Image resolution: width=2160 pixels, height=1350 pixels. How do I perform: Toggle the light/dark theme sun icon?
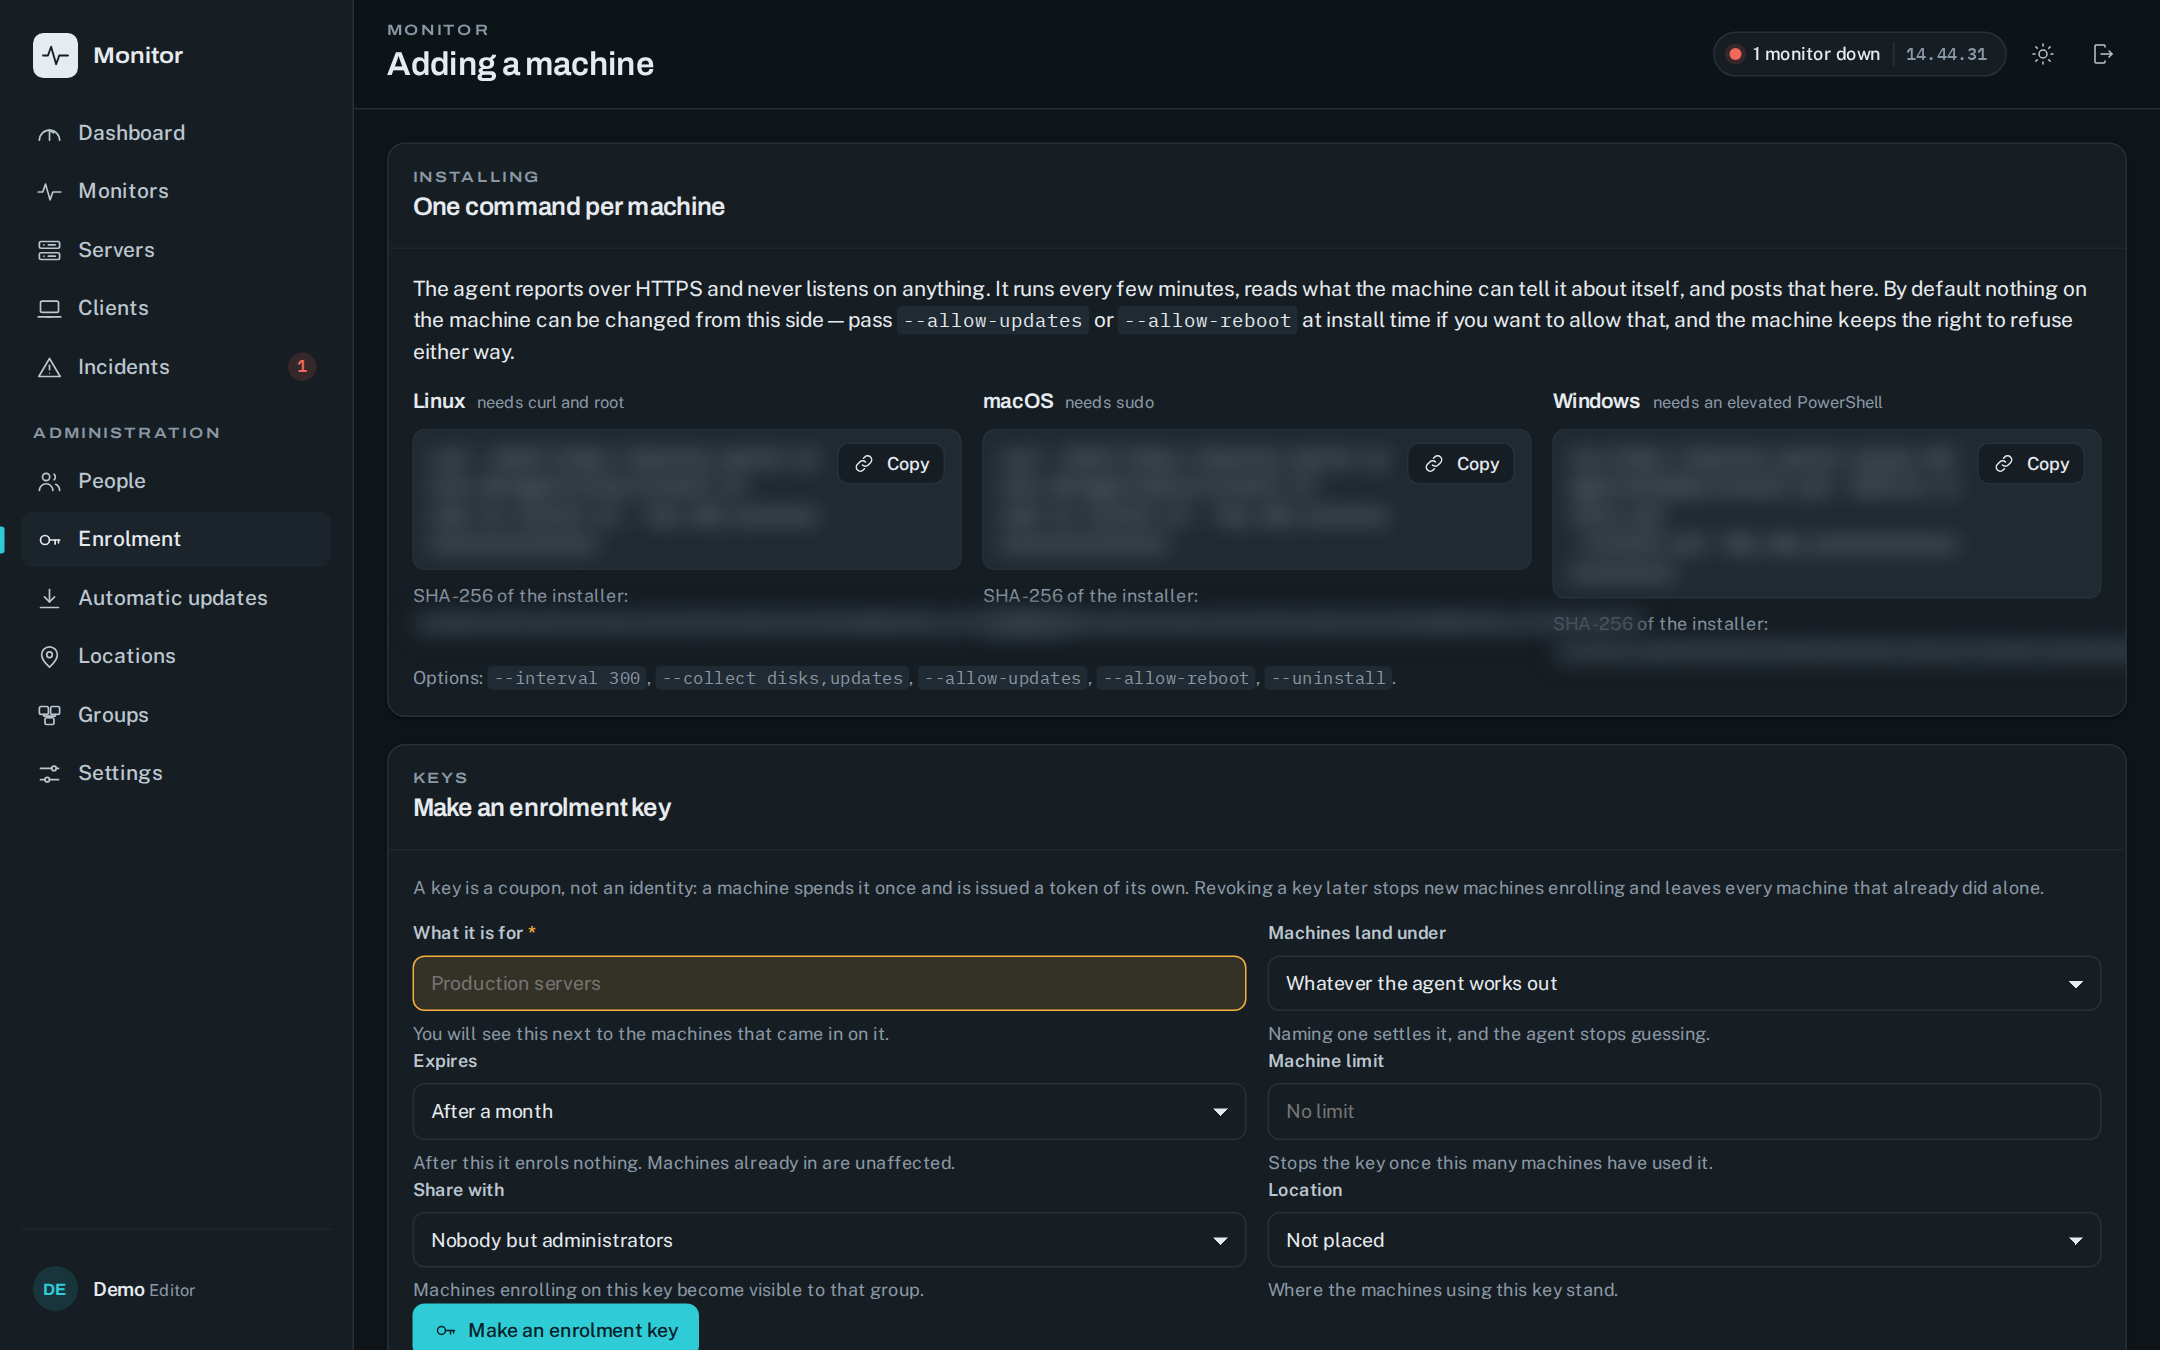(x=2043, y=54)
